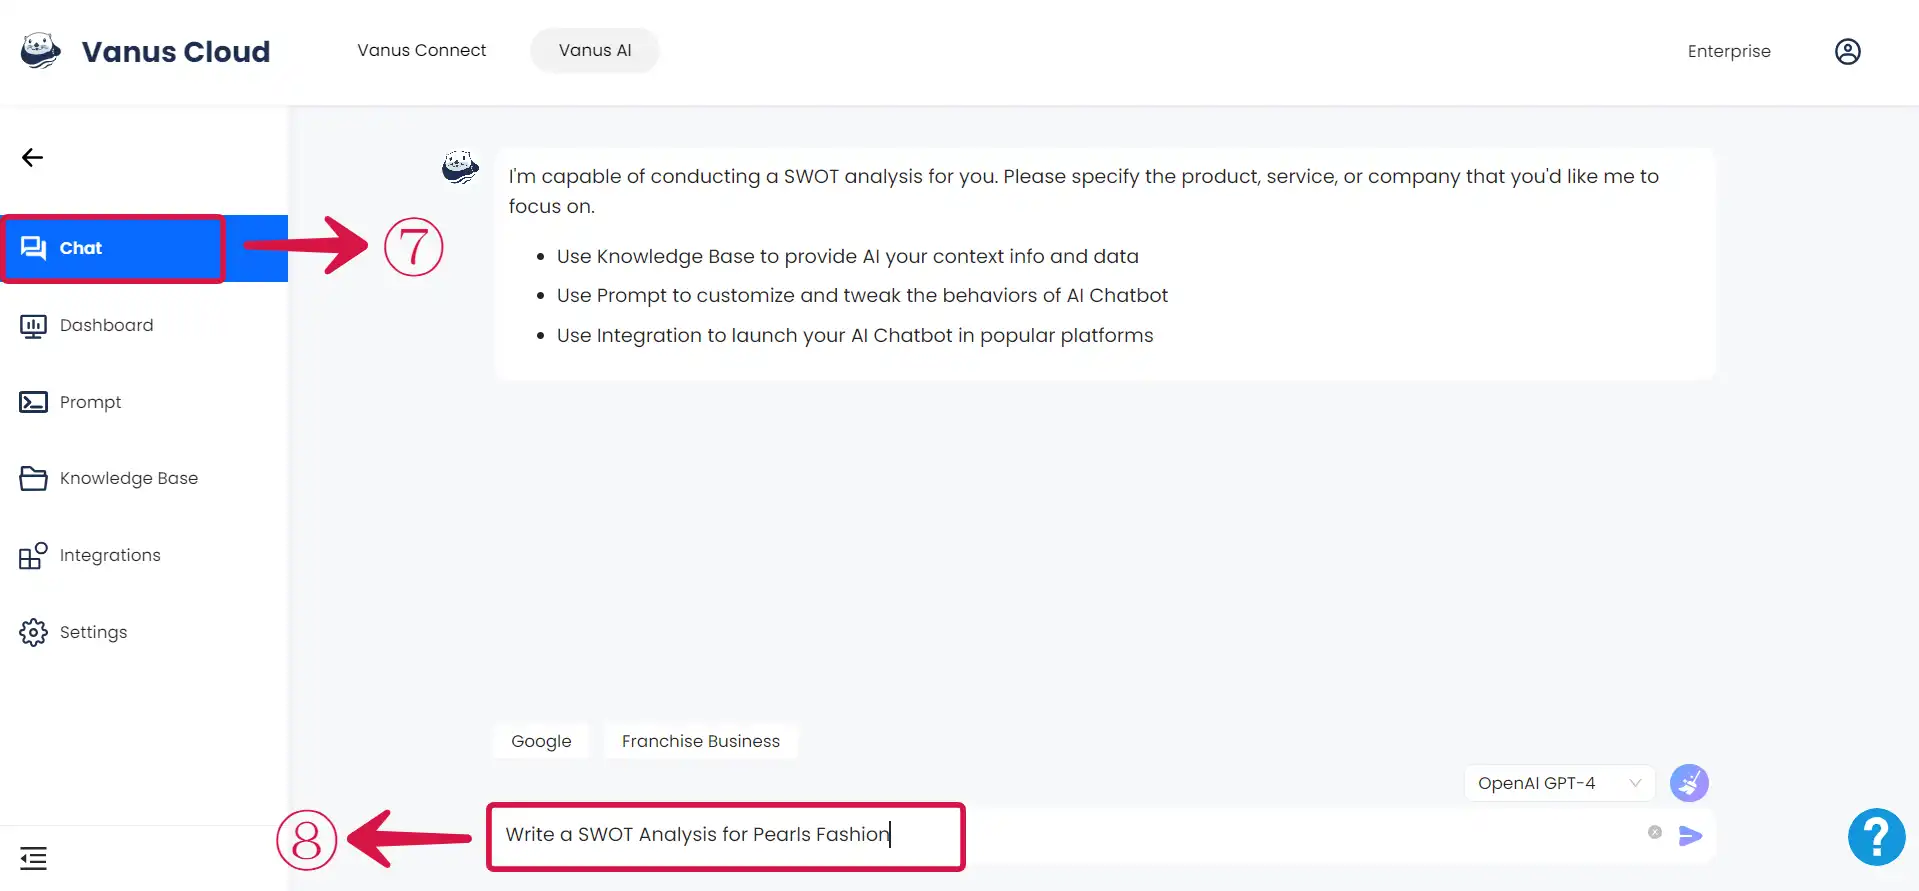1919x891 pixels.
Task: Collapse sidebar with the bottom menu icon
Action: [33, 858]
